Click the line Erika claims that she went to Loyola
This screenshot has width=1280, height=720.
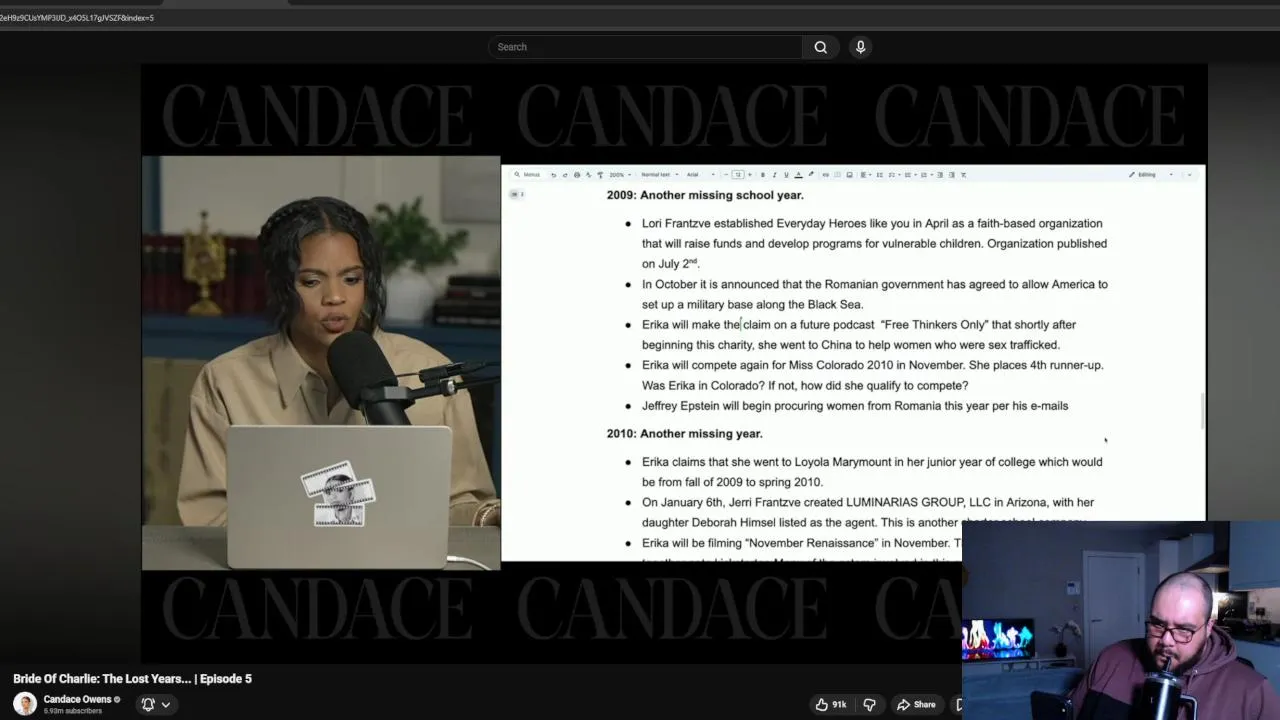click(x=872, y=462)
